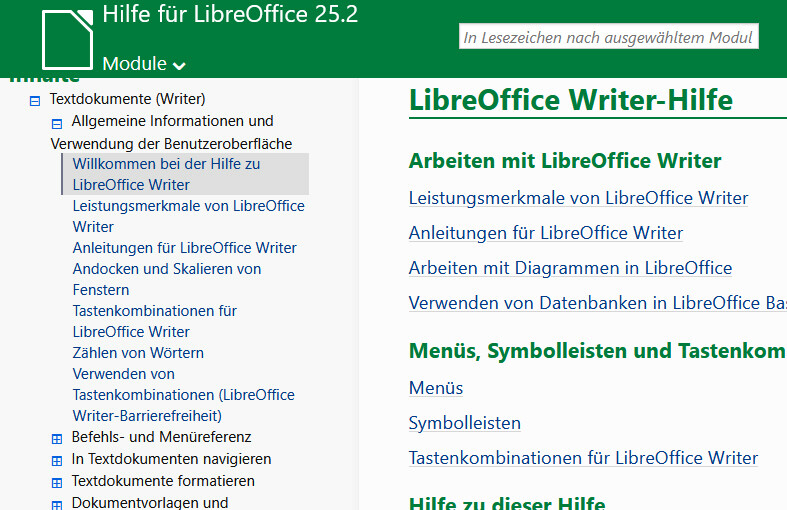Select Zählen von Wörtern in sidebar
This screenshot has width=787, height=510.
click(x=138, y=353)
